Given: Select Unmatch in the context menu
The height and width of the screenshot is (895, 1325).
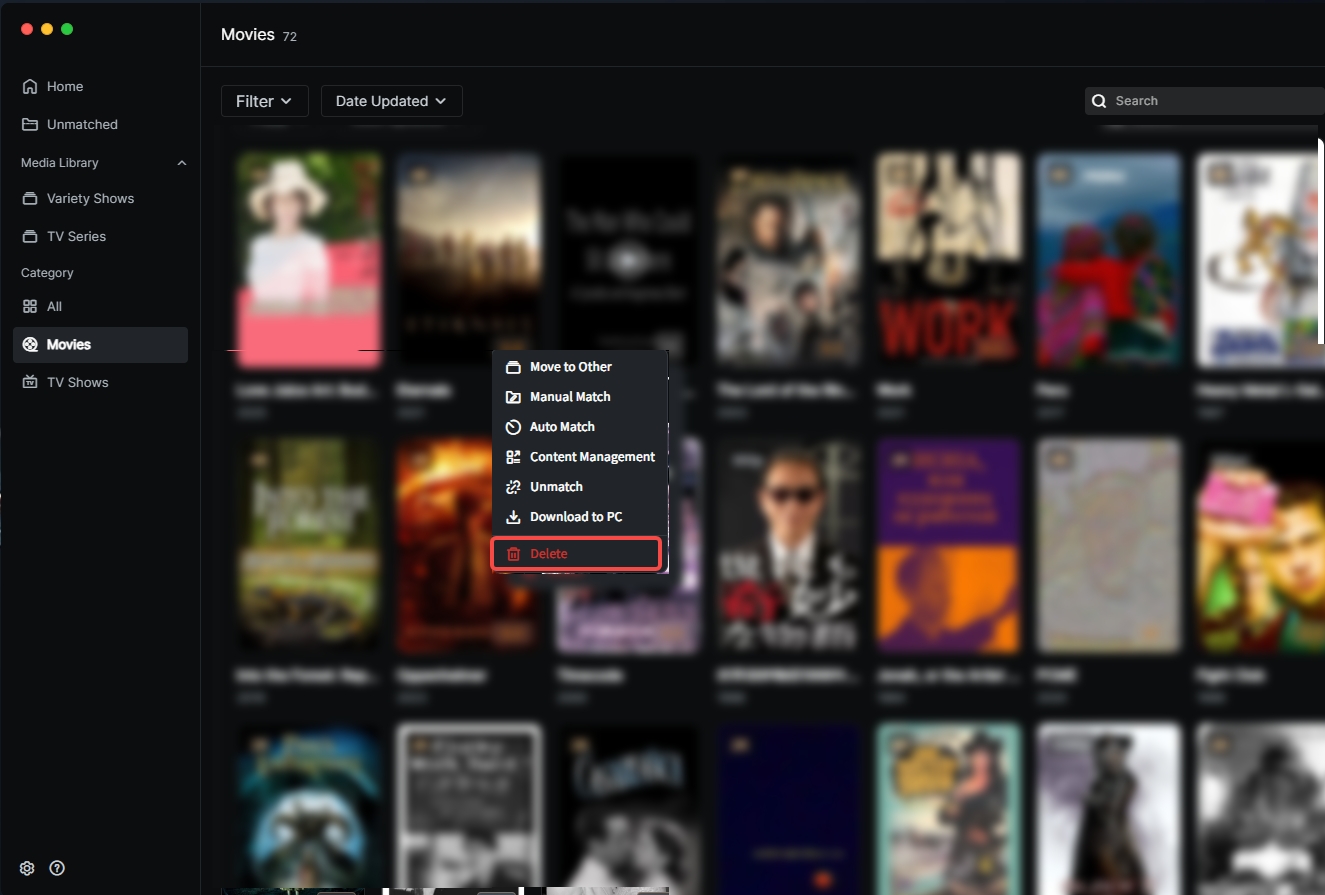Looking at the screenshot, I should pyautogui.click(x=555, y=487).
